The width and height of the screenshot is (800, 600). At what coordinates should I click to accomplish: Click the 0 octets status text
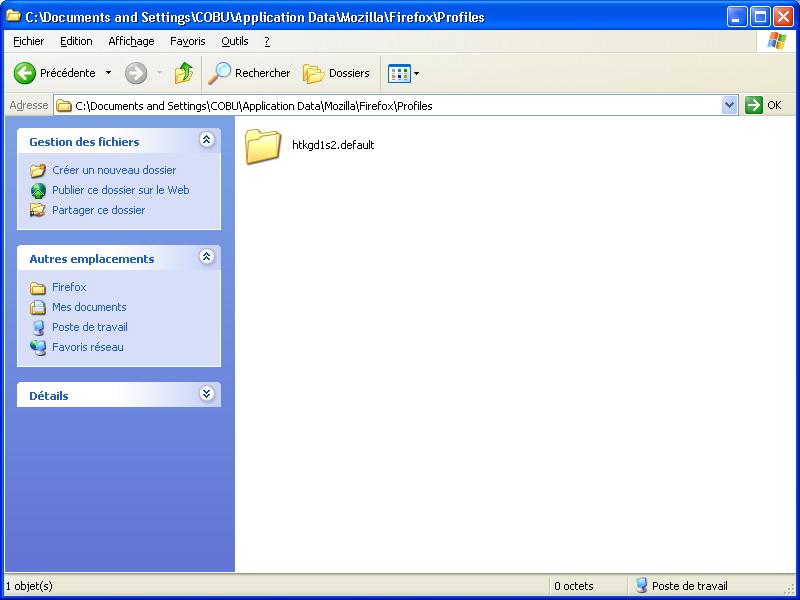[x=574, y=586]
